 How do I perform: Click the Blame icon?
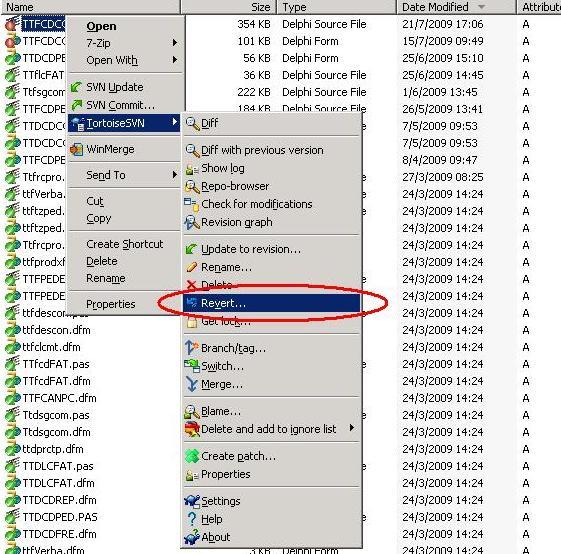[x=192, y=412]
